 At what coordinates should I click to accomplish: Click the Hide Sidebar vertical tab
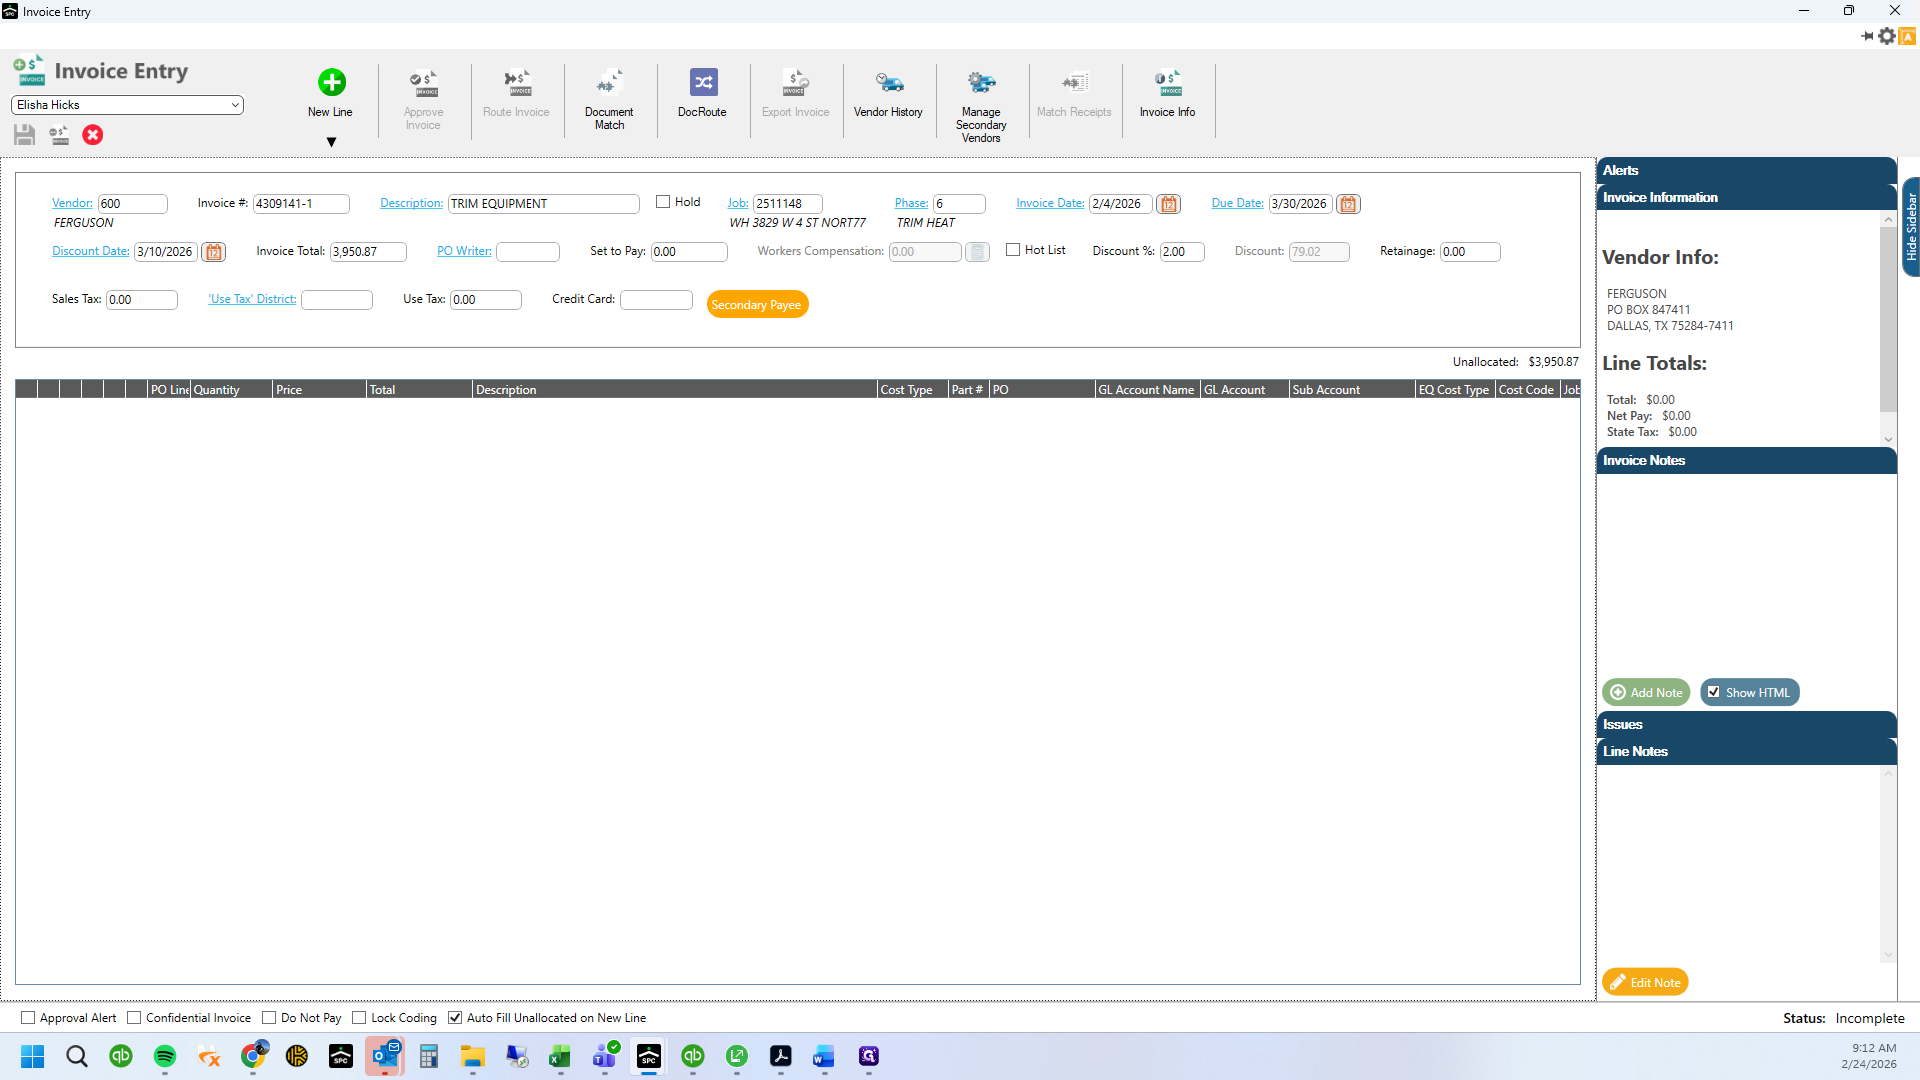(1911, 227)
